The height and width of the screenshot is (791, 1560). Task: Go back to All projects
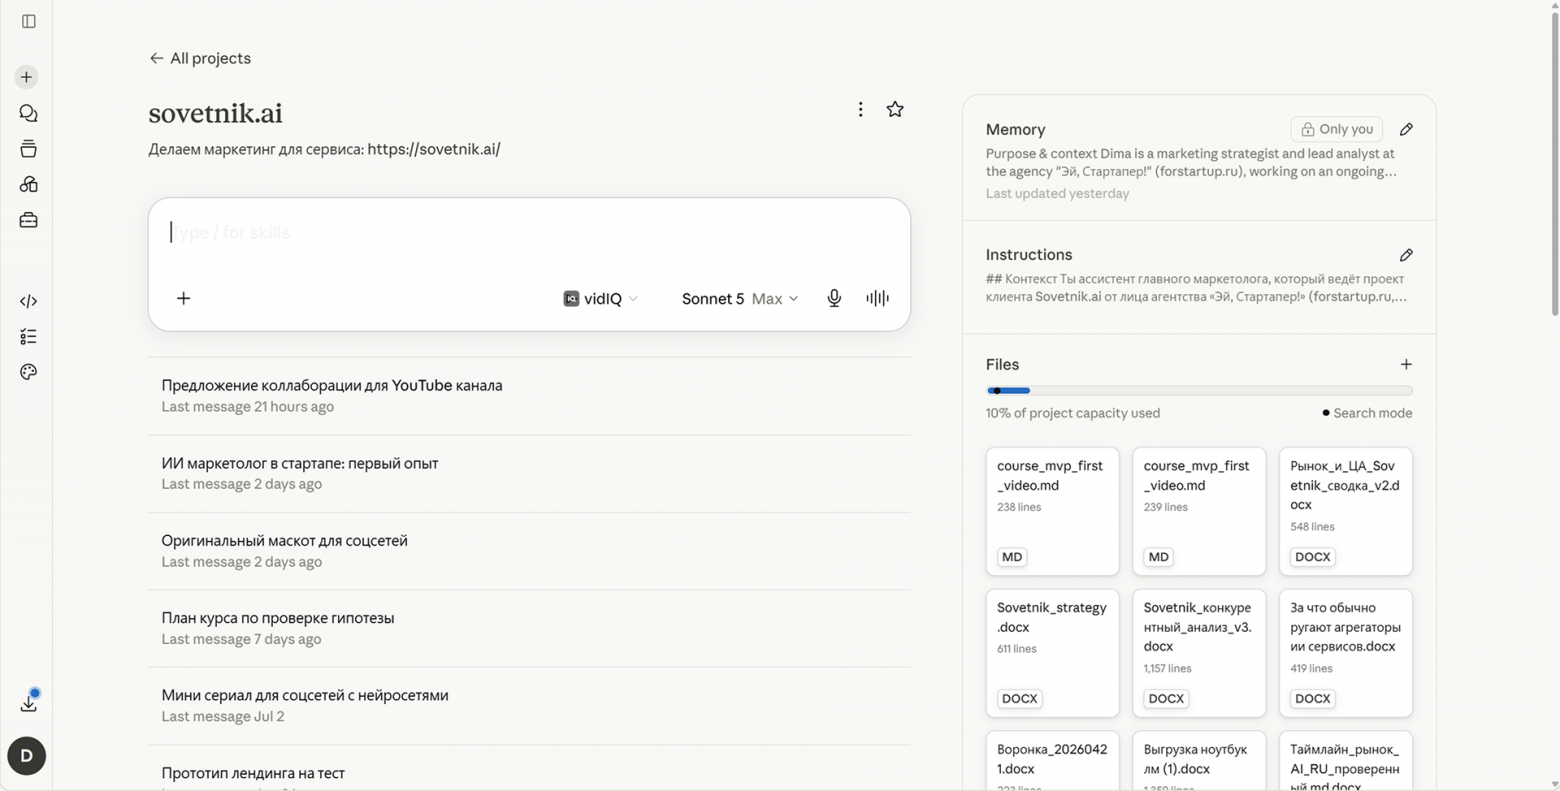pos(200,58)
